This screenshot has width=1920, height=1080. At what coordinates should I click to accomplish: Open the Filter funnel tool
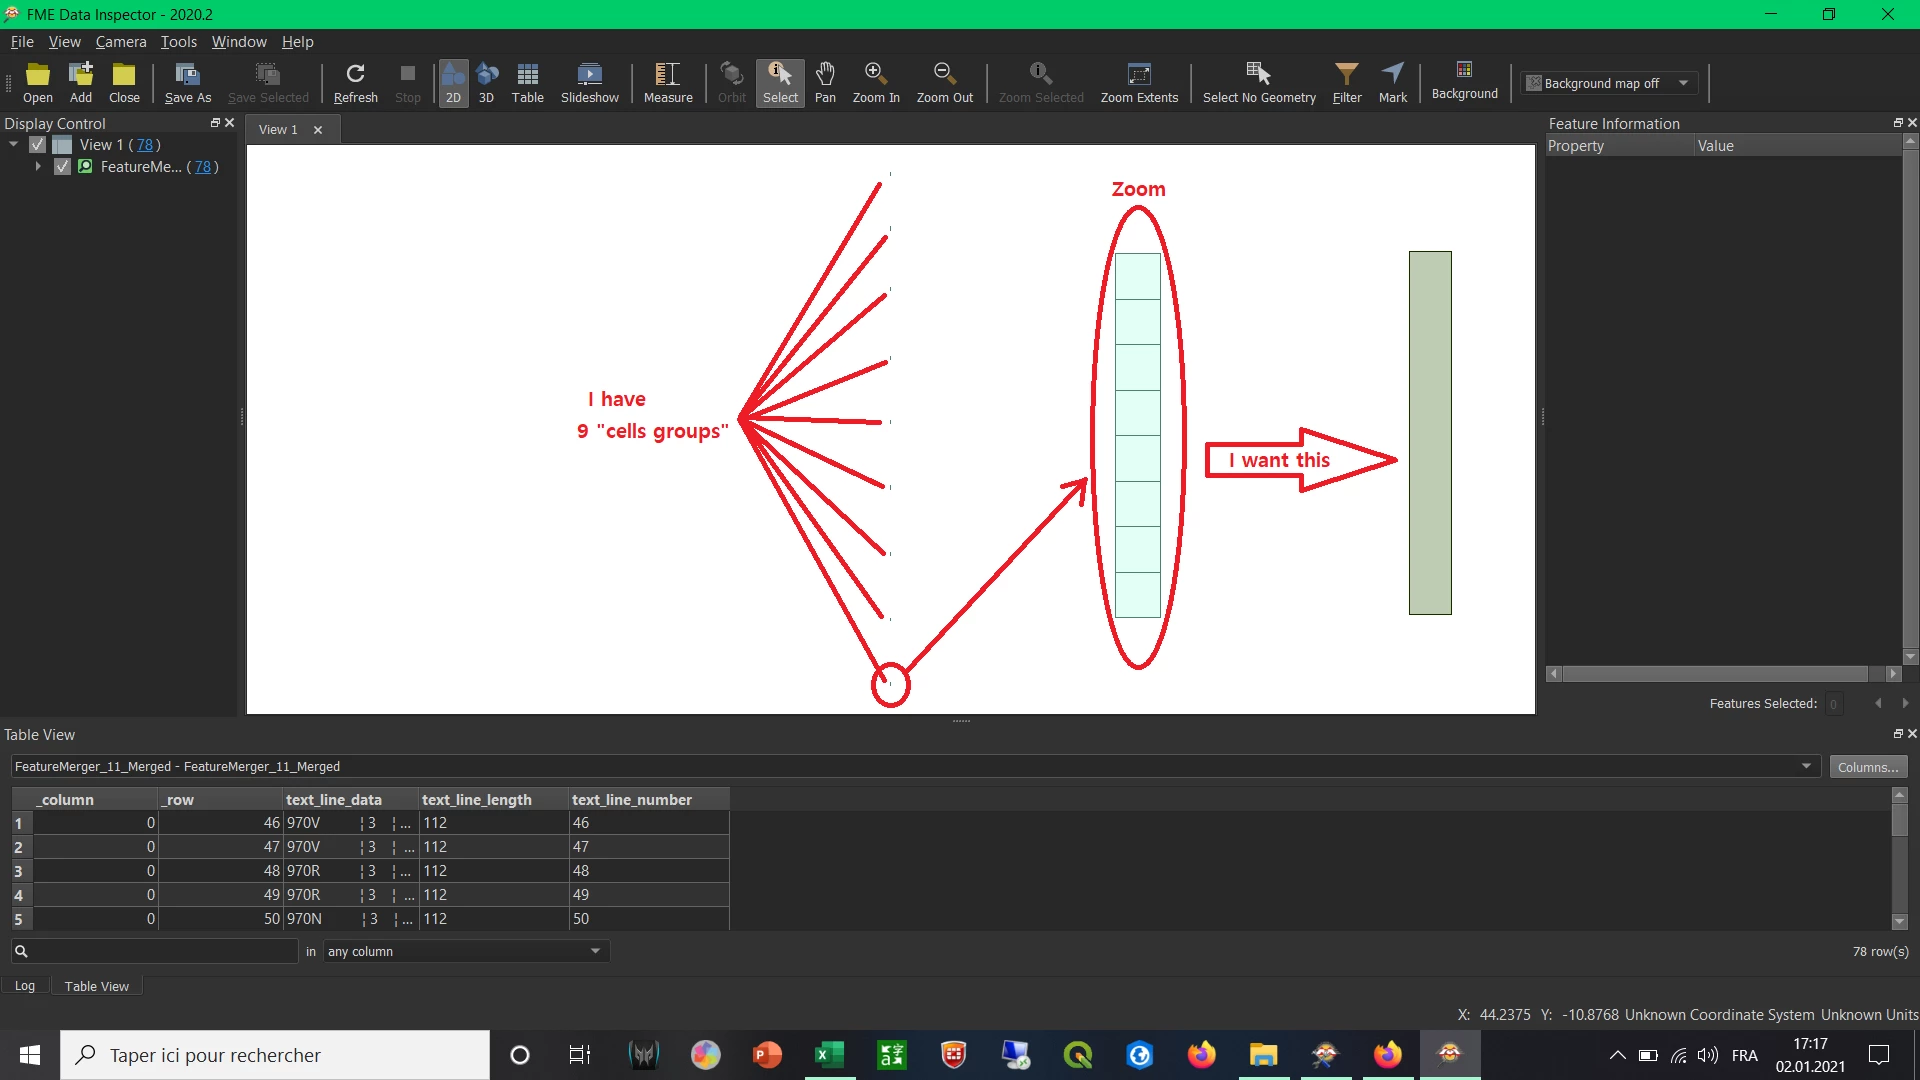point(1346,82)
